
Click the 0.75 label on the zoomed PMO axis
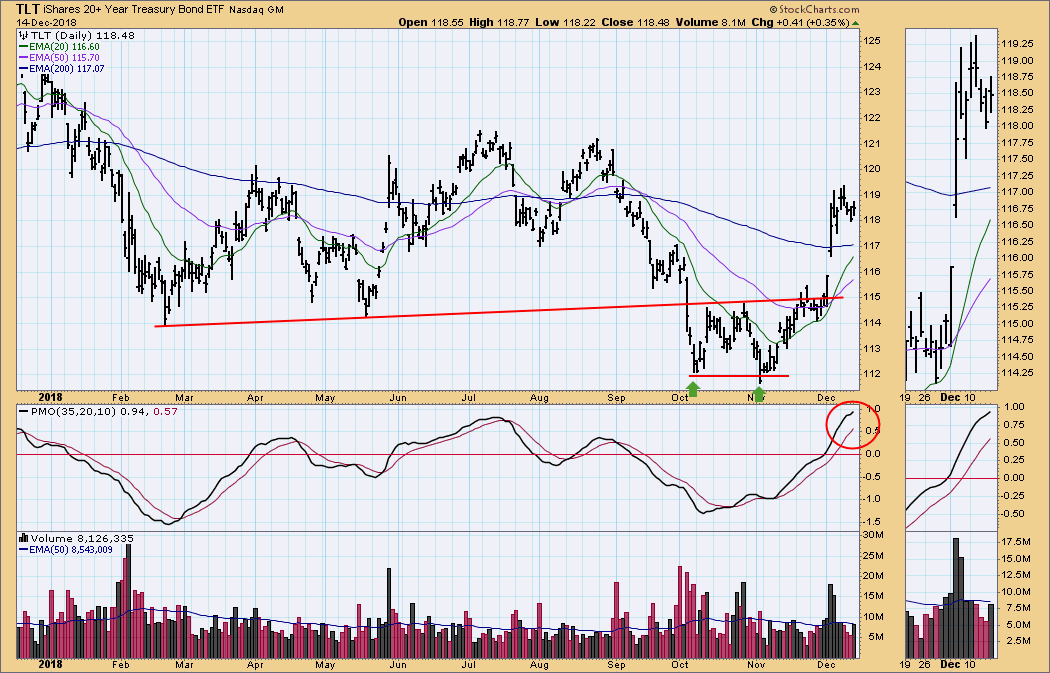(1014, 425)
